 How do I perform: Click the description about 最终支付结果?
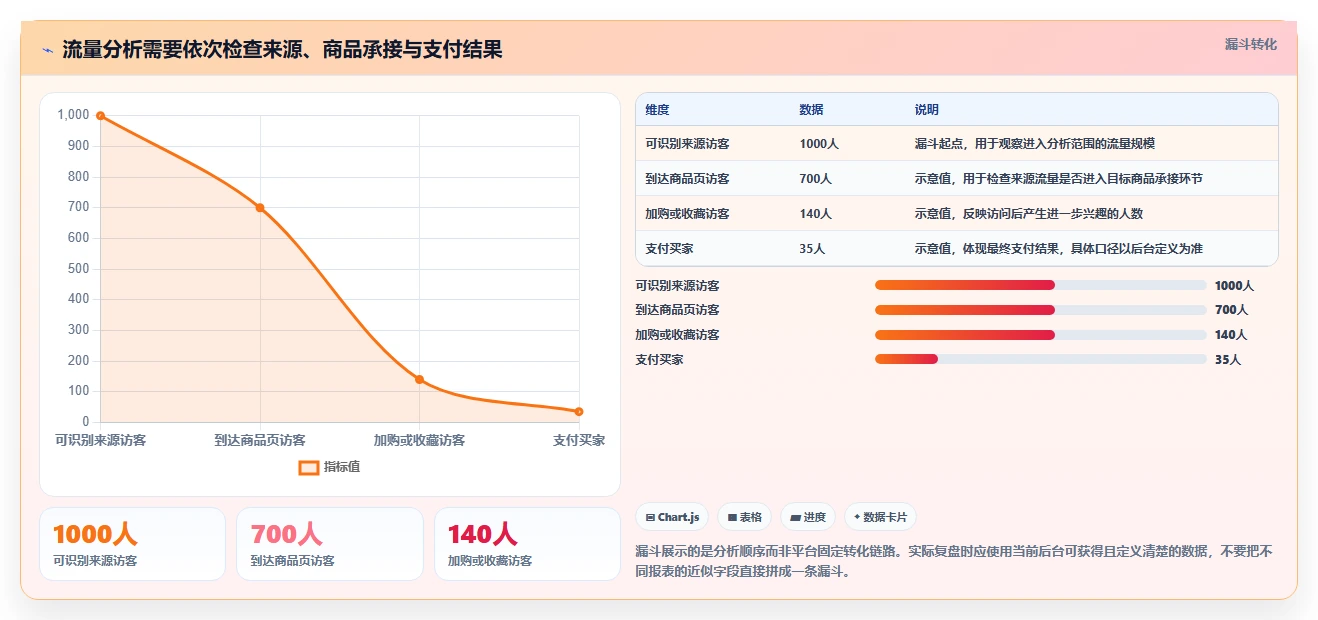tap(1059, 249)
